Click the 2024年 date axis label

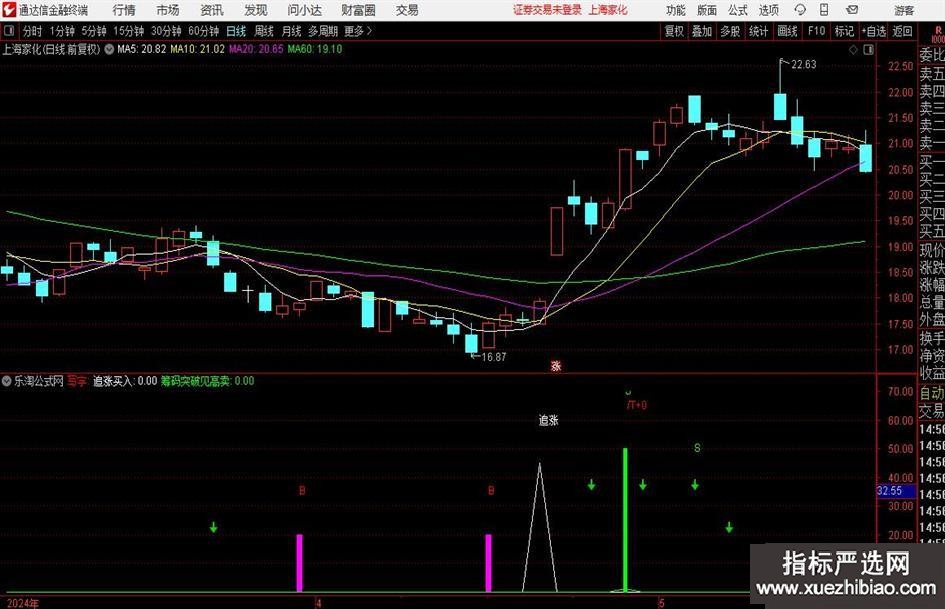[x=23, y=603]
